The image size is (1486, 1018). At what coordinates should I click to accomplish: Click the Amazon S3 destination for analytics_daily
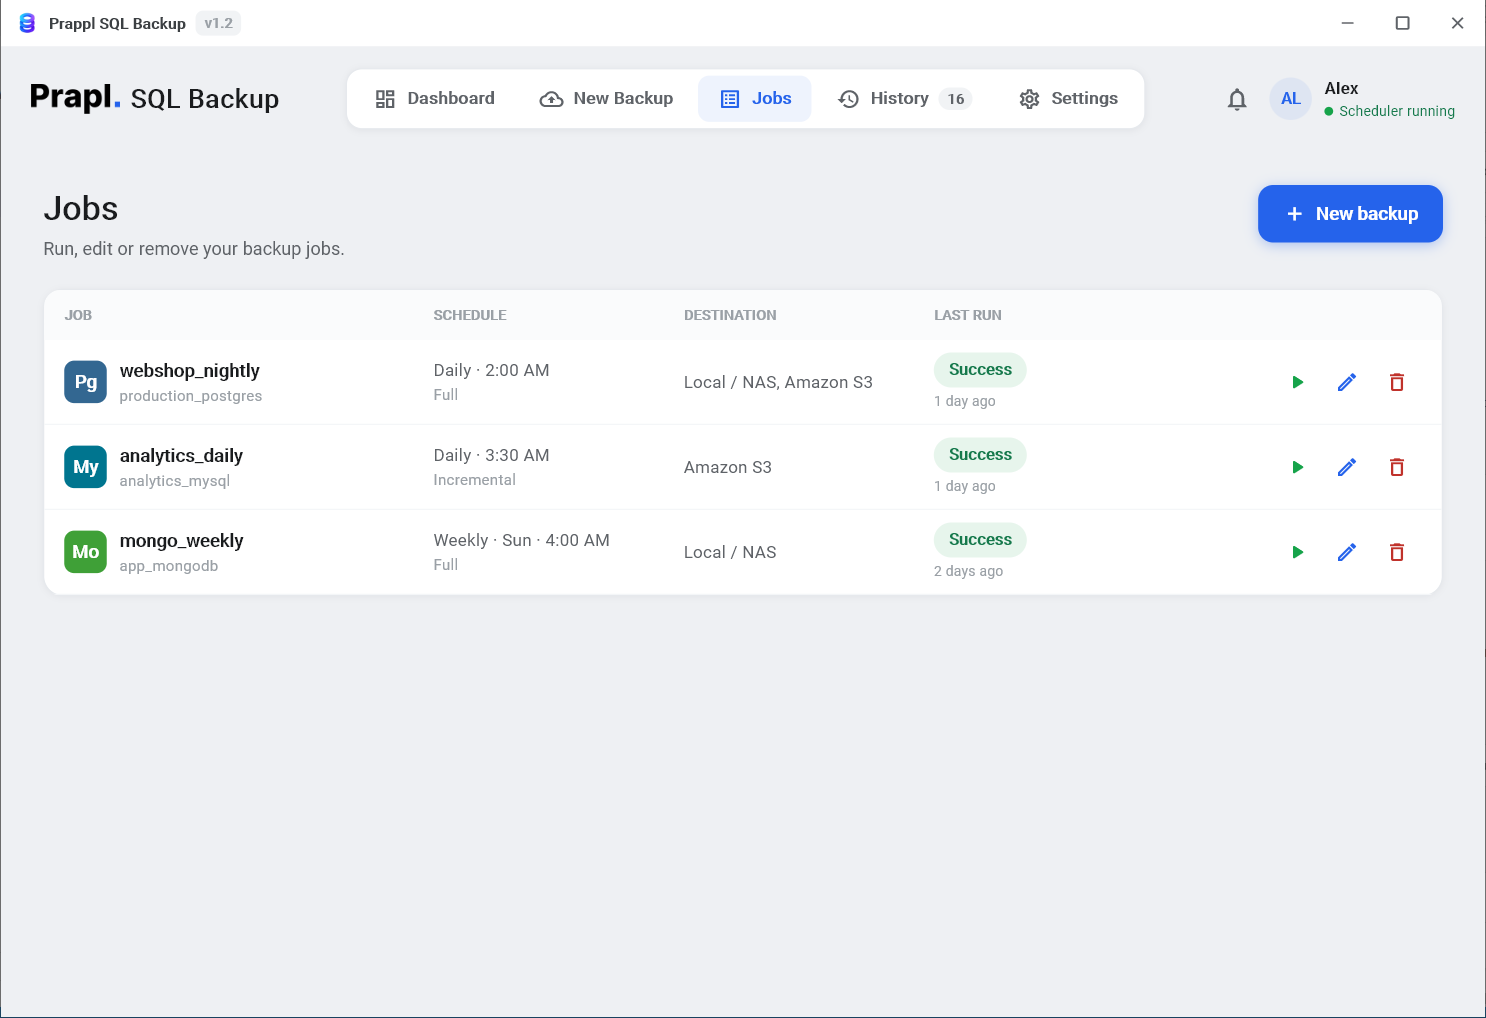727,467
